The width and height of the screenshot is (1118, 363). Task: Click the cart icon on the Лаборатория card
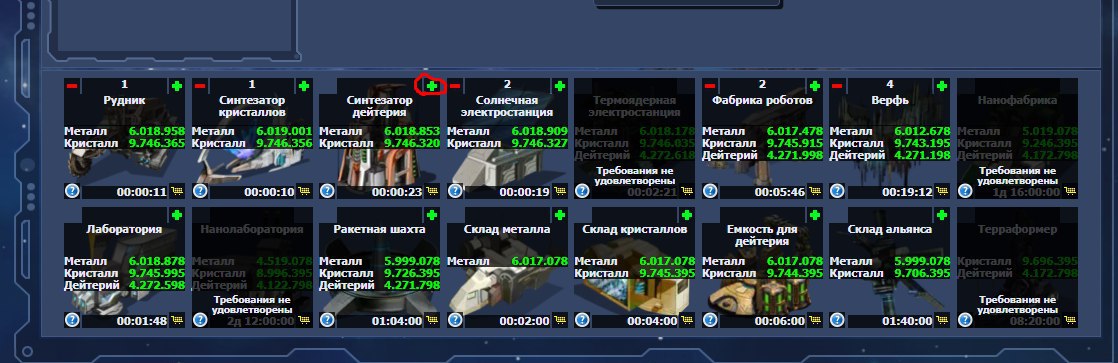click(x=177, y=321)
